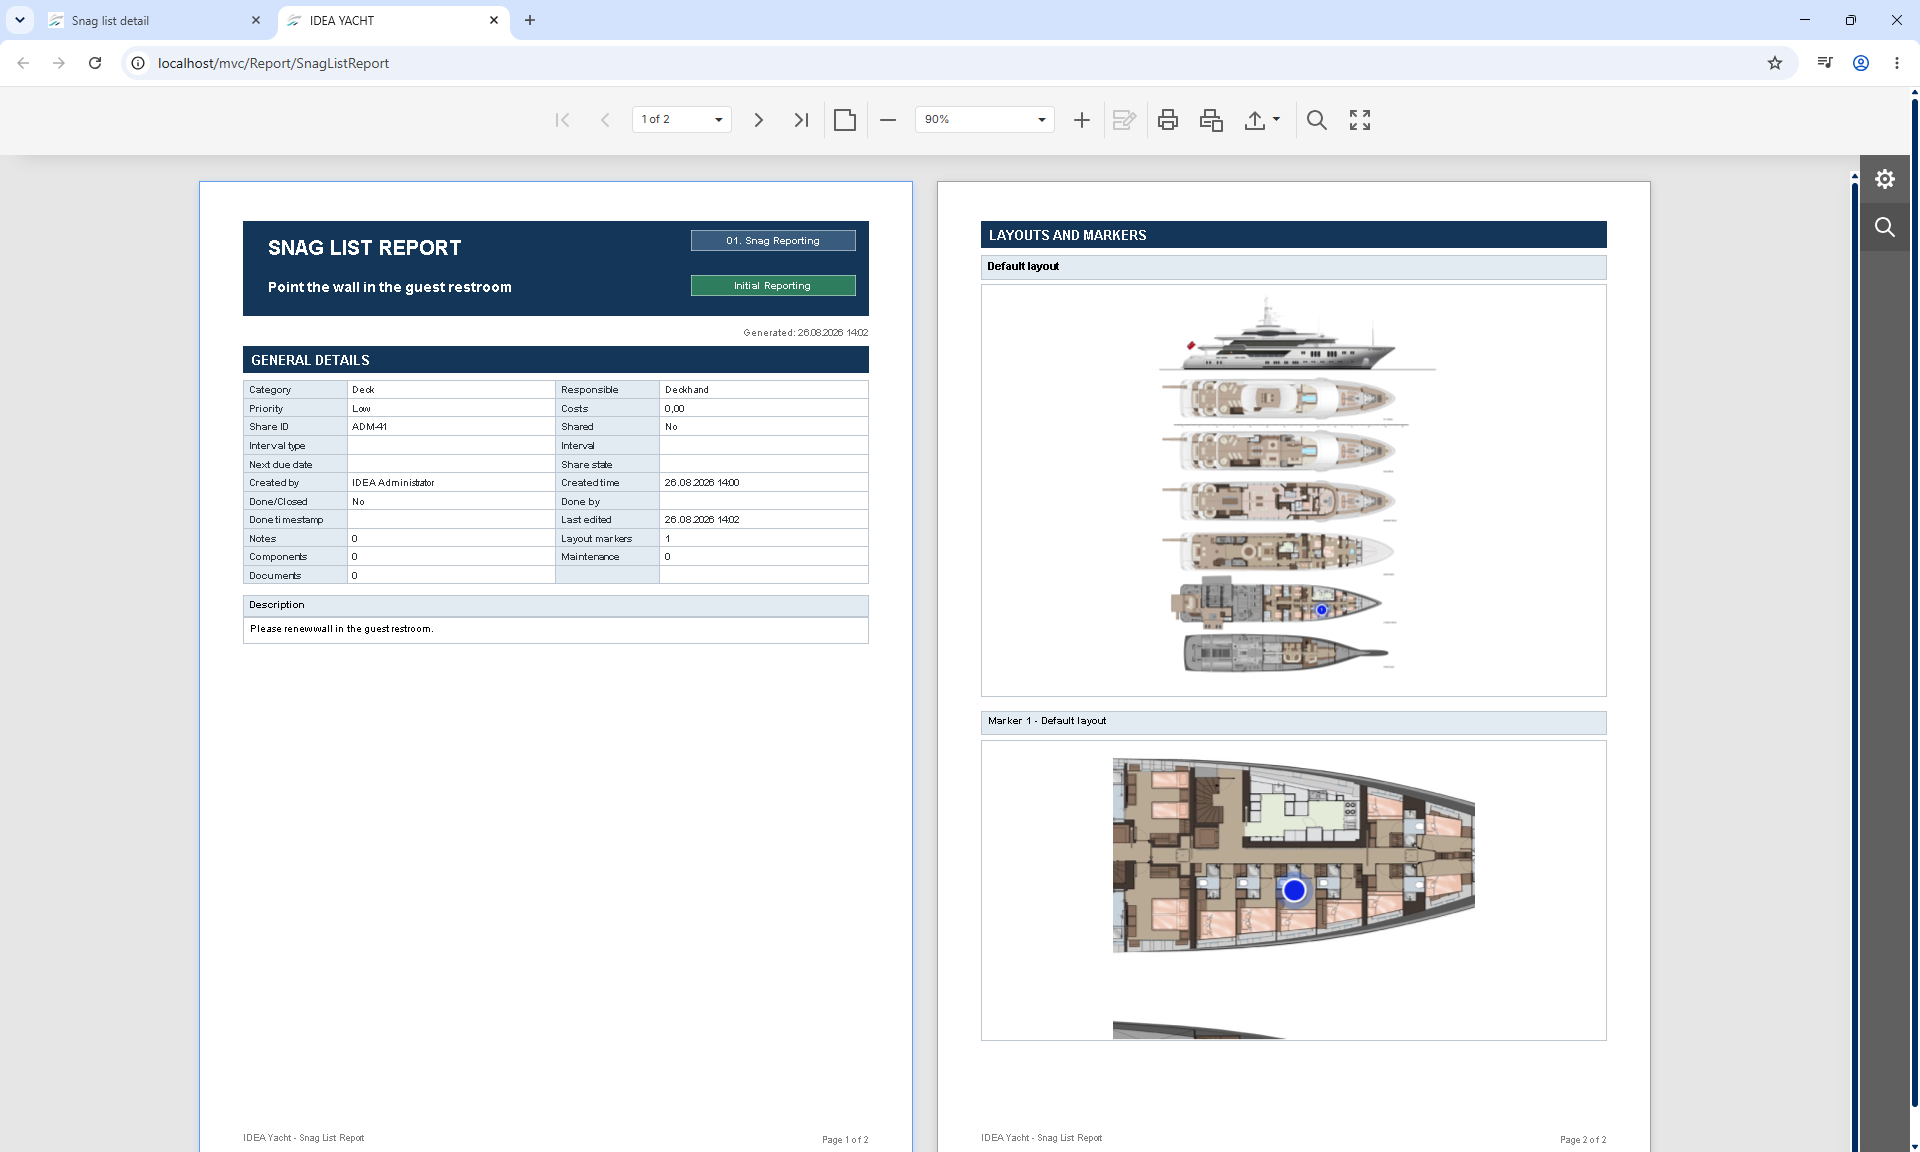Screen dimensions: 1920x1152
Task: Click LAYOUTS AND MARKERS header
Action: [x=1294, y=235]
